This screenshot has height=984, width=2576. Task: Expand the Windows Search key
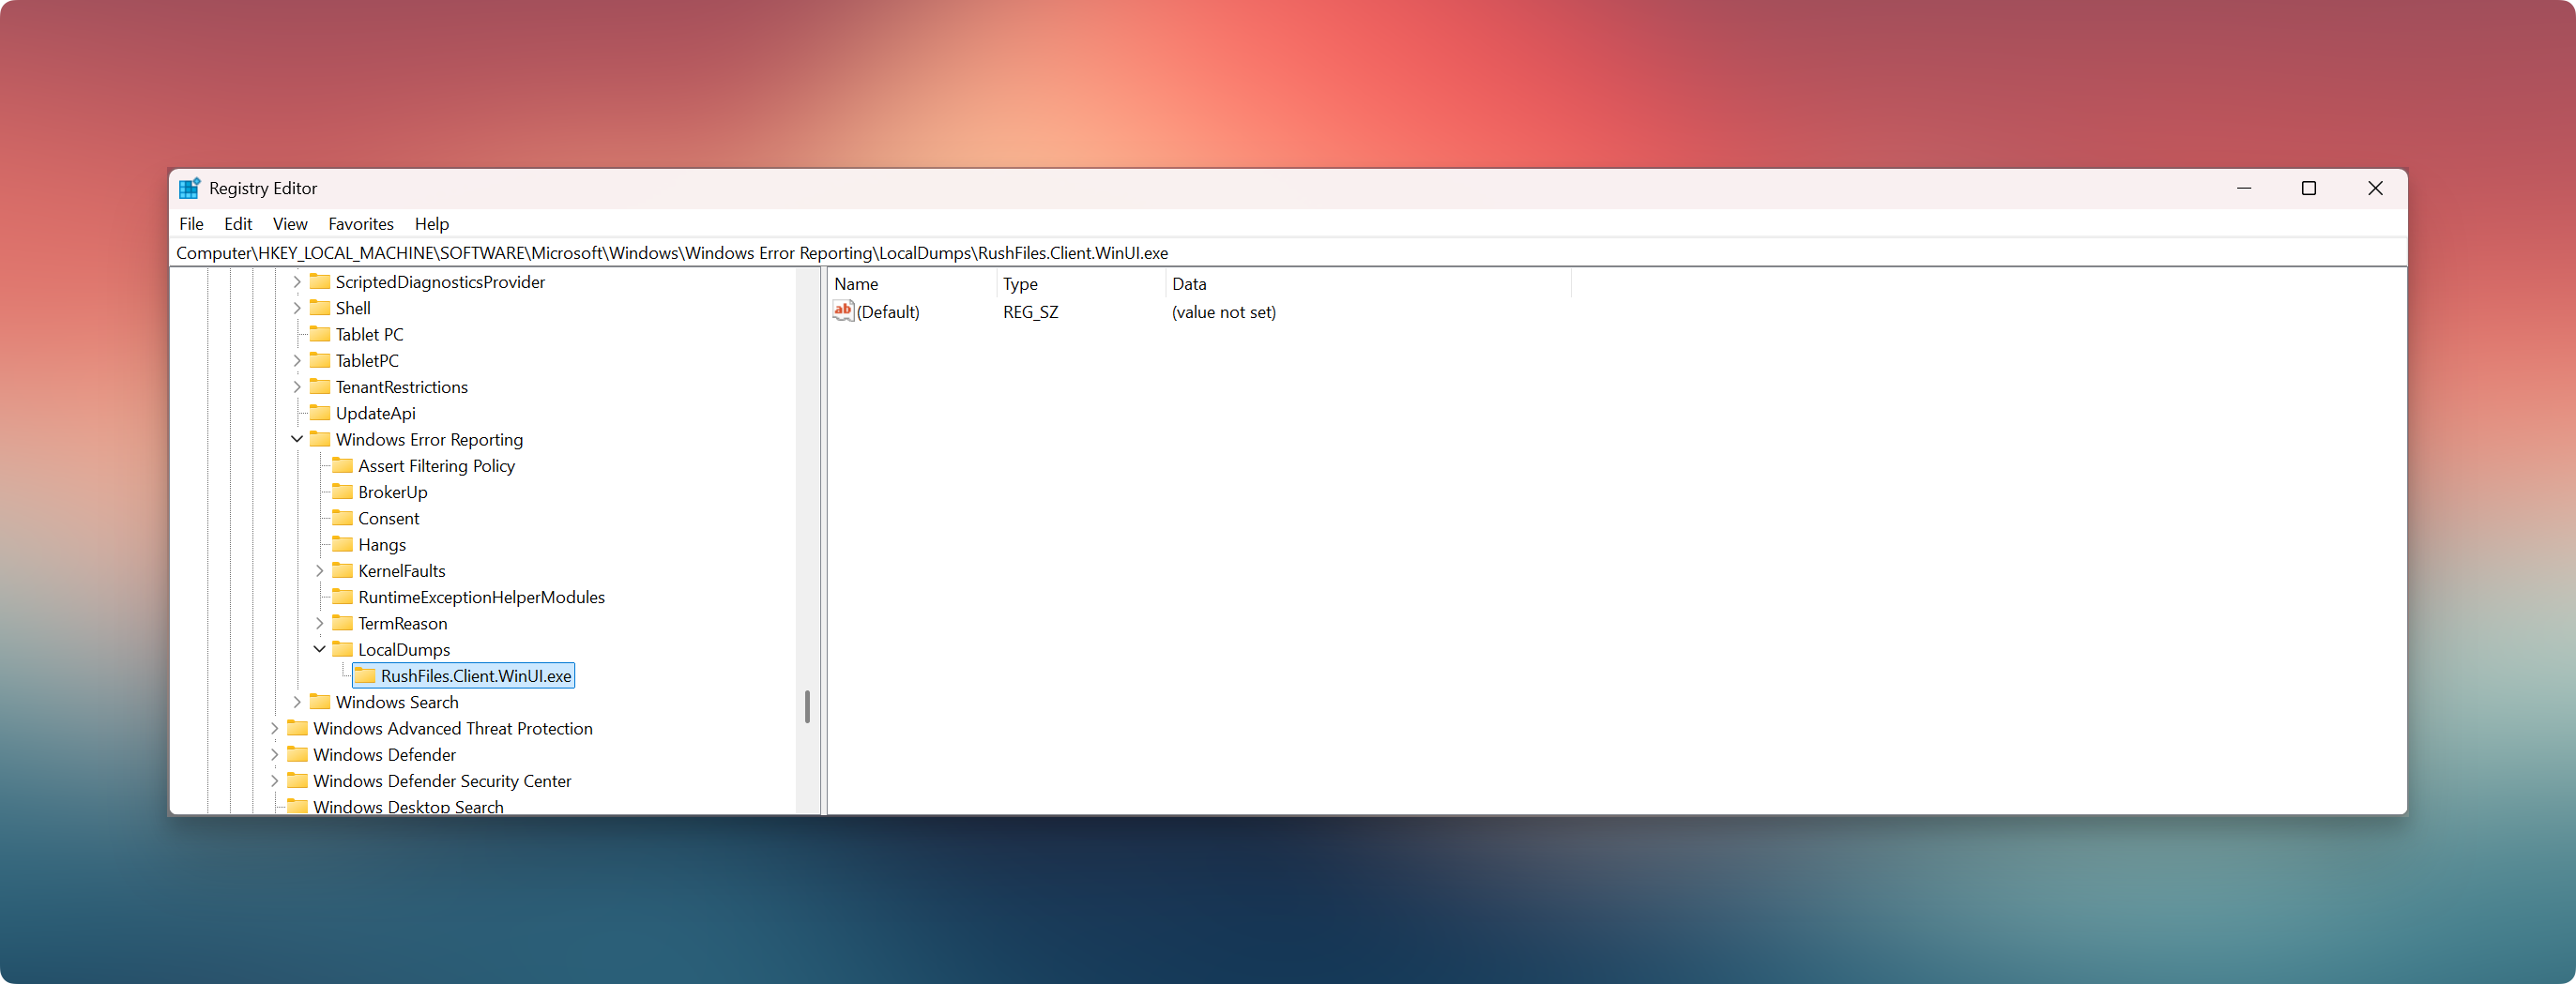pyautogui.click(x=297, y=702)
